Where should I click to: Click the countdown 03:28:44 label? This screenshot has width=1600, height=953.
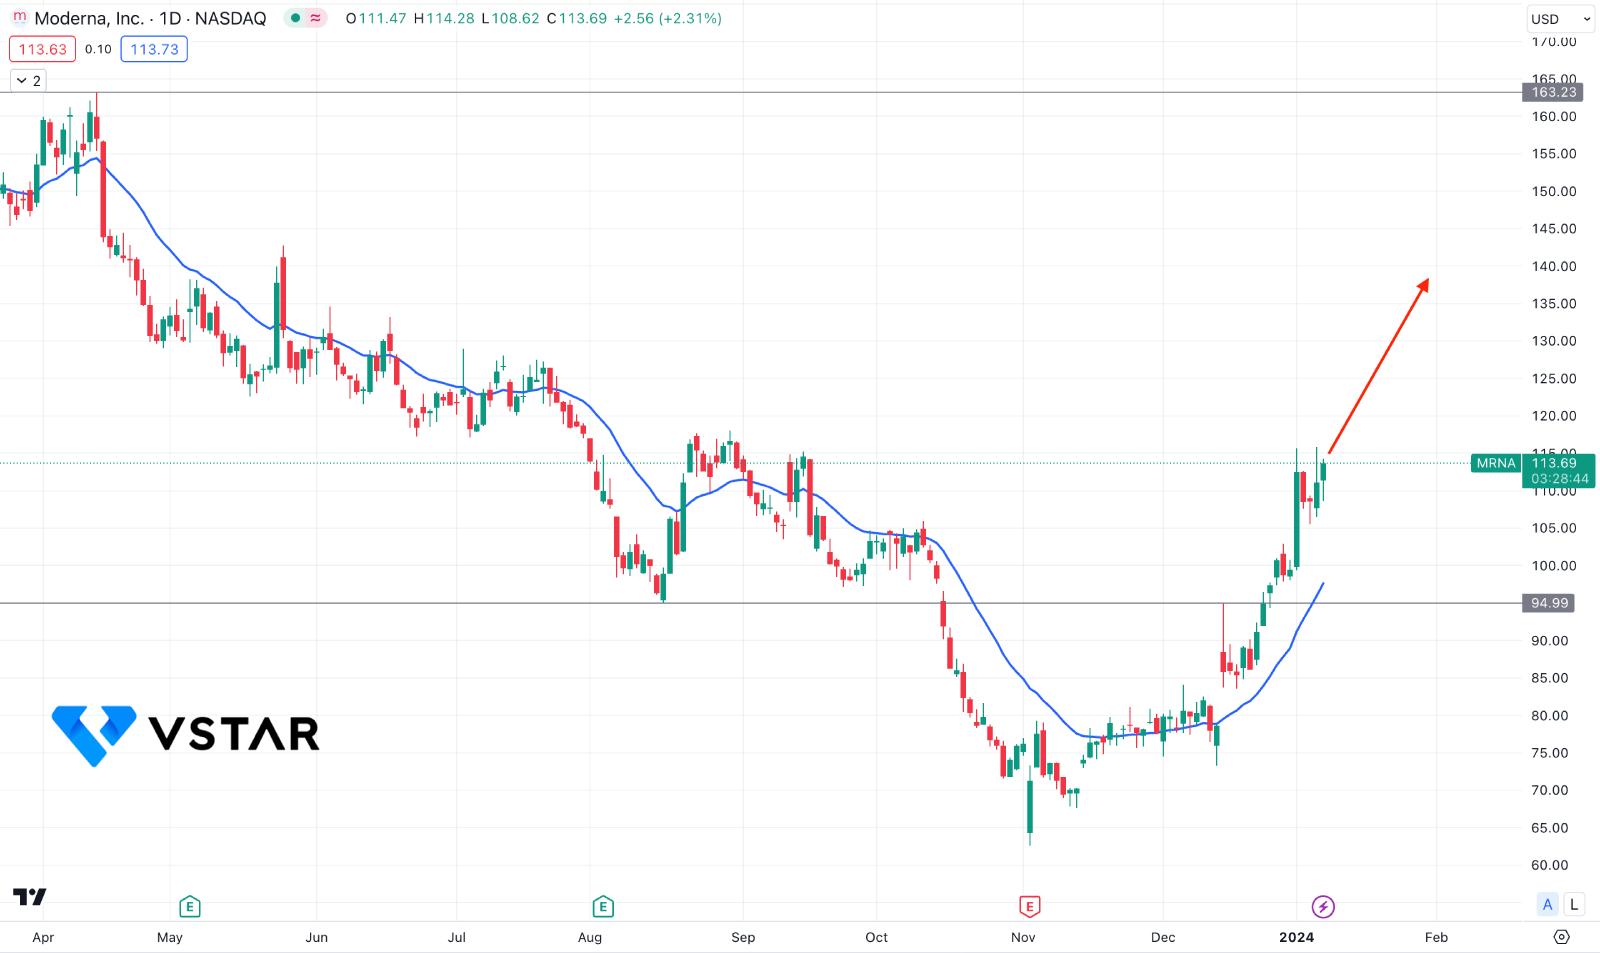pyautogui.click(x=1560, y=479)
